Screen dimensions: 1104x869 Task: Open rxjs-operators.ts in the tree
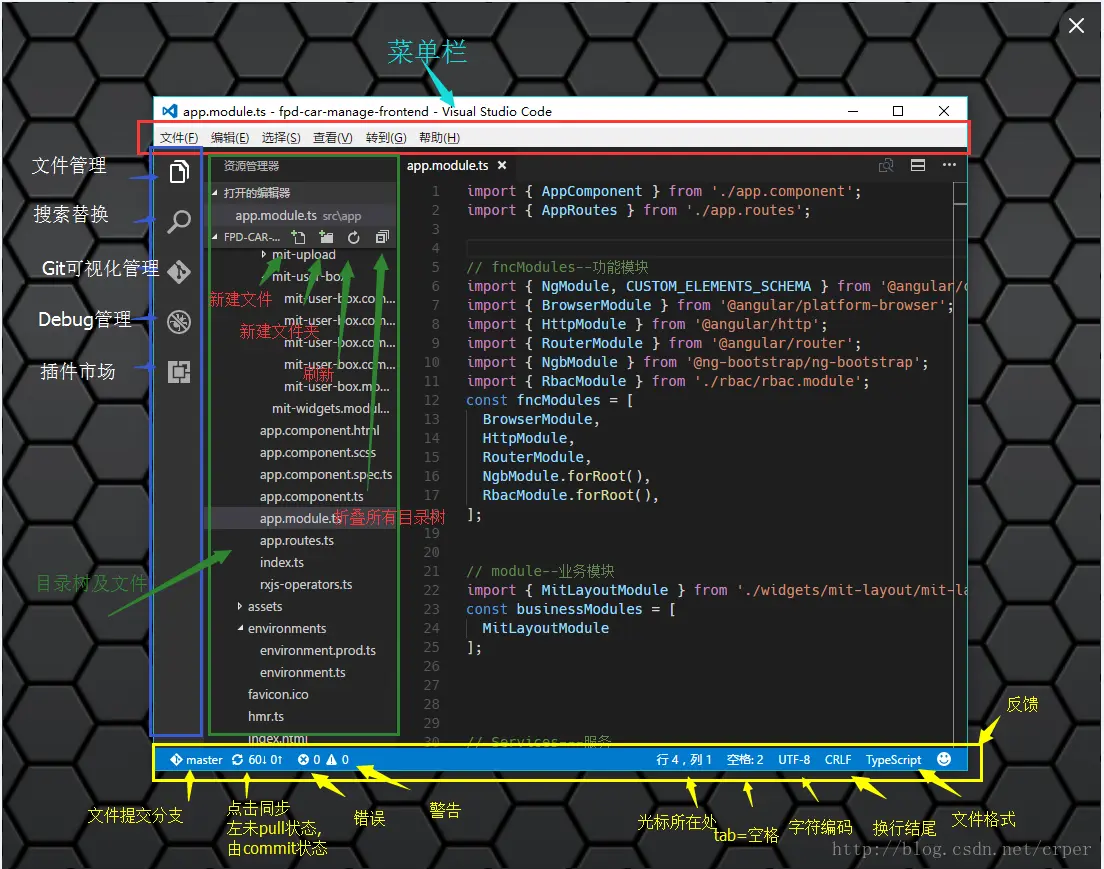306,584
